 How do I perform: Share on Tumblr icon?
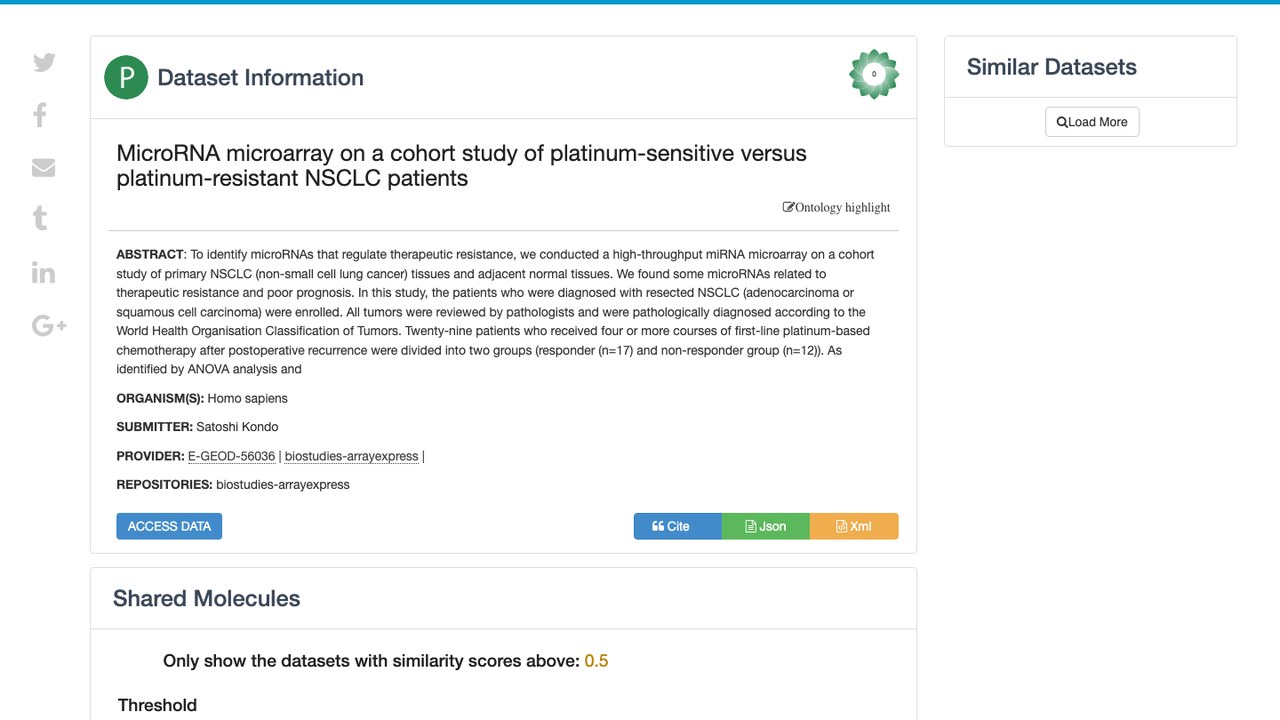coord(40,218)
